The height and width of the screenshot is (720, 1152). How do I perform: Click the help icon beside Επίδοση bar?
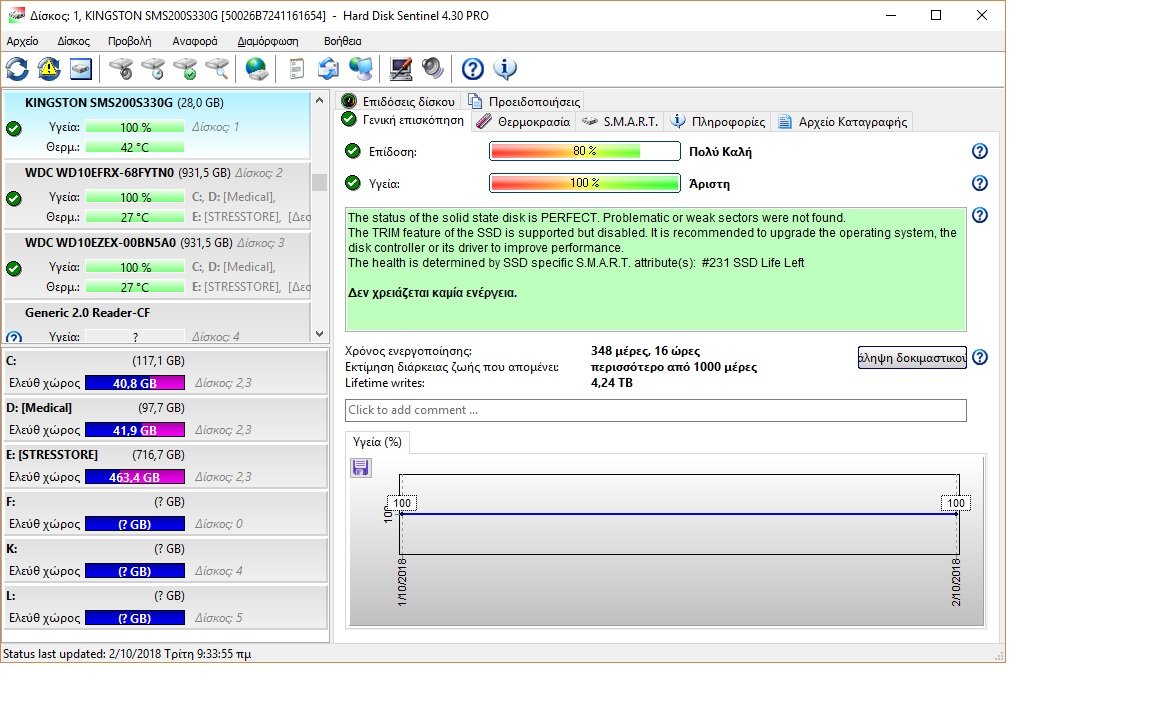click(979, 151)
